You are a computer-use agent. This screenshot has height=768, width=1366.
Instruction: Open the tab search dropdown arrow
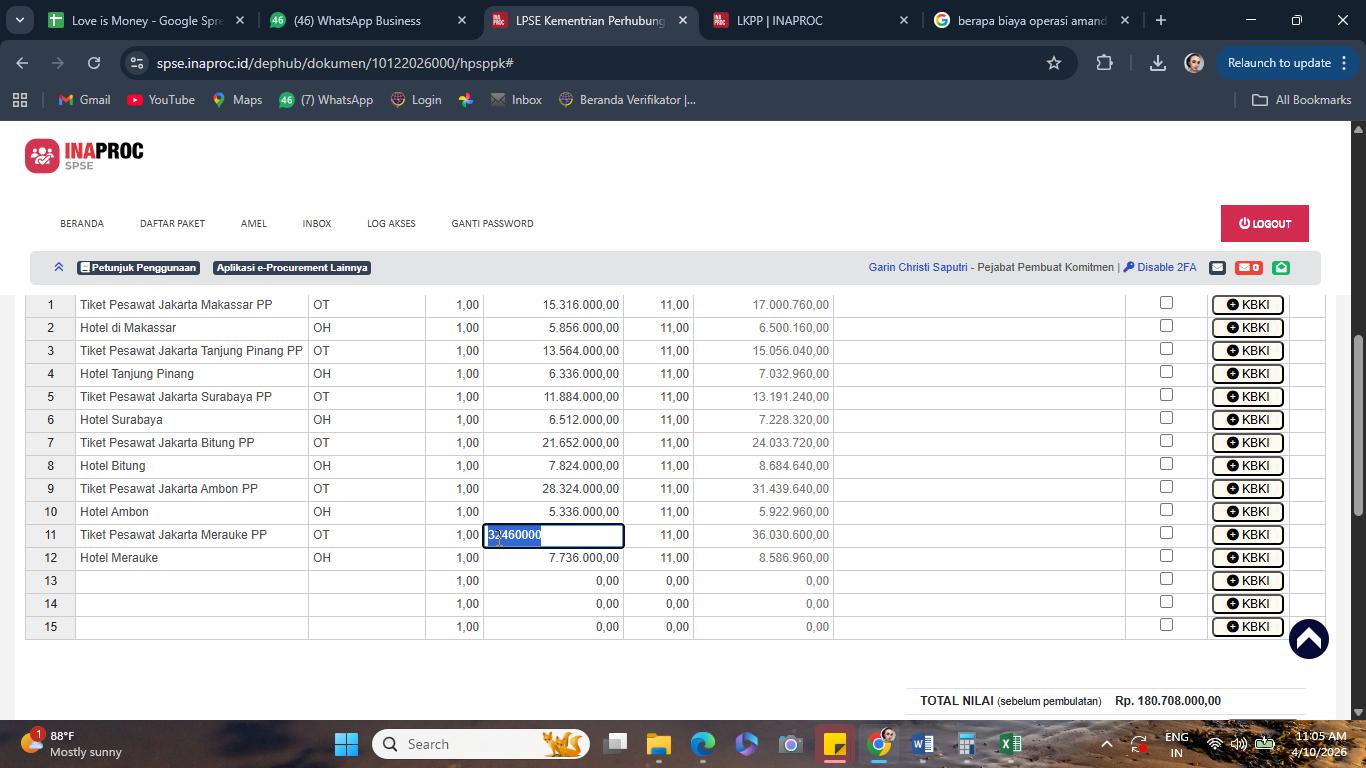coord(19,20)
